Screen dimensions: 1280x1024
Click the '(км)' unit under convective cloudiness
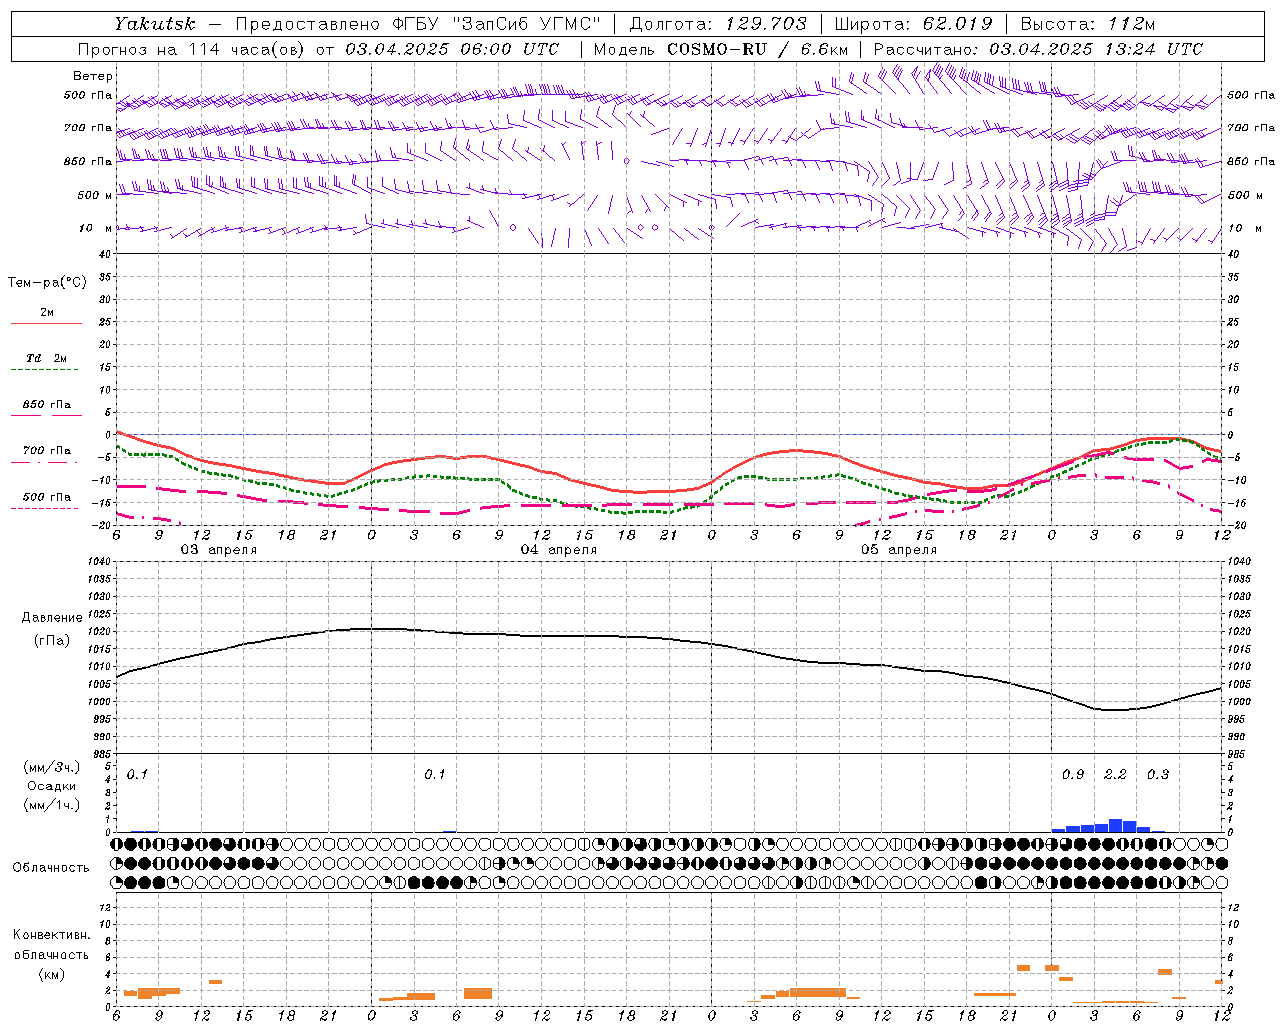click(51, 974)
